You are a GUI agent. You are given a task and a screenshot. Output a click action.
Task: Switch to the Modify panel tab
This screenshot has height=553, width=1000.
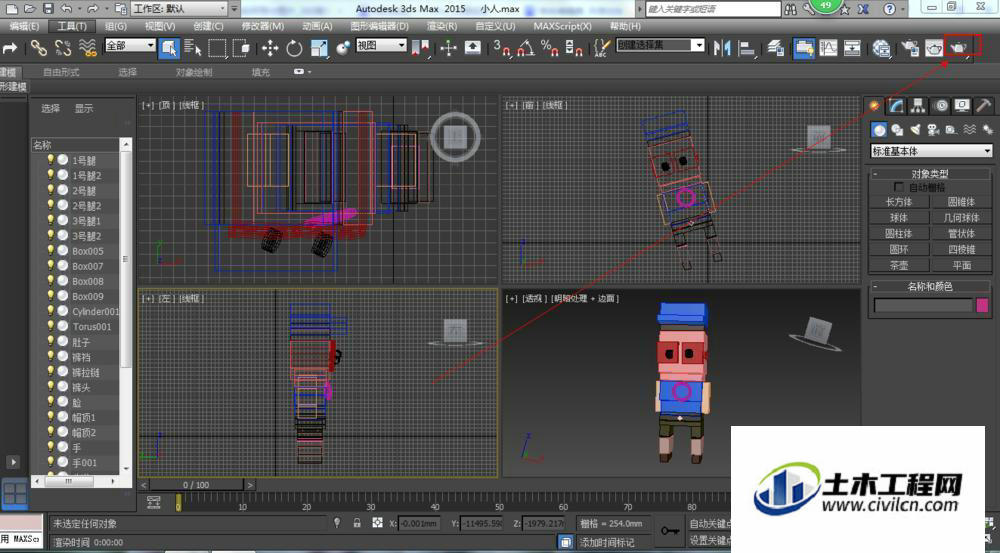pos(896,106)
